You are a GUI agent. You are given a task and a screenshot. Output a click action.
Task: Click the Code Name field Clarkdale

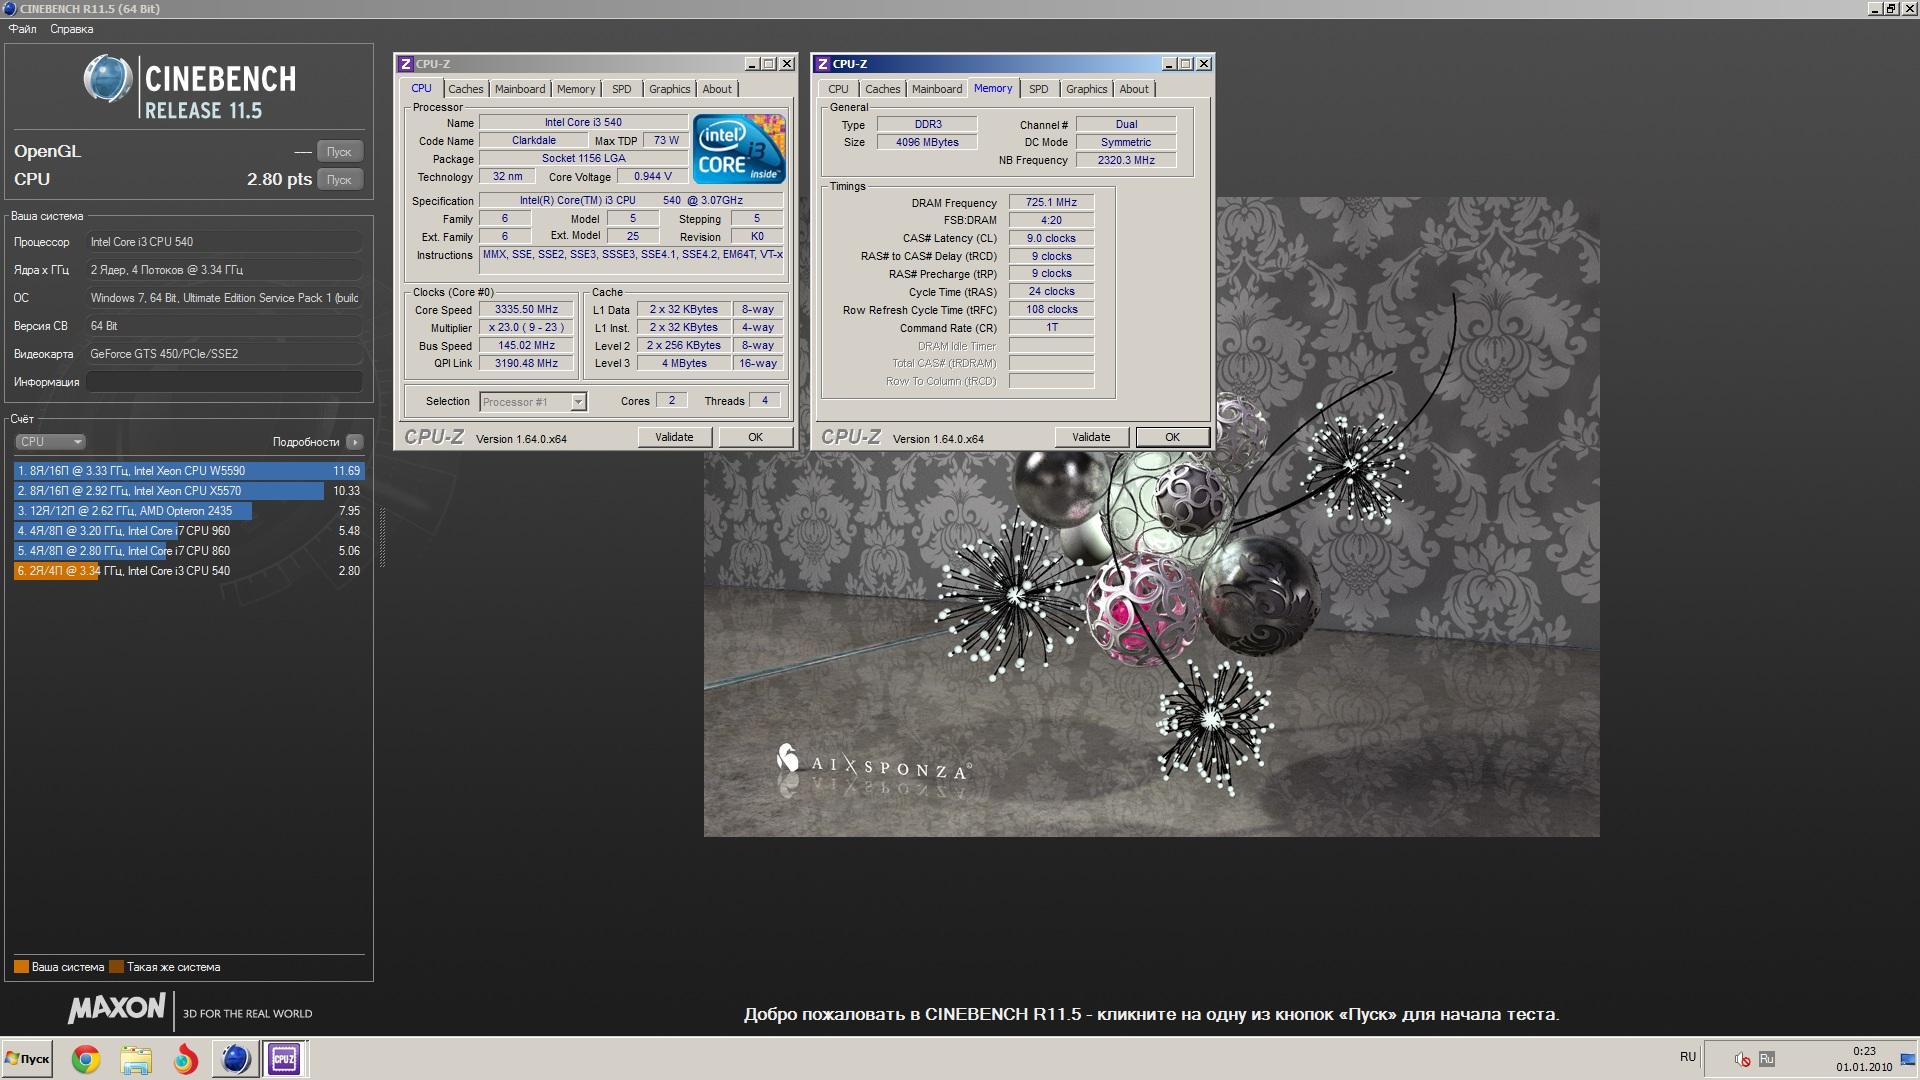point(533,141)
